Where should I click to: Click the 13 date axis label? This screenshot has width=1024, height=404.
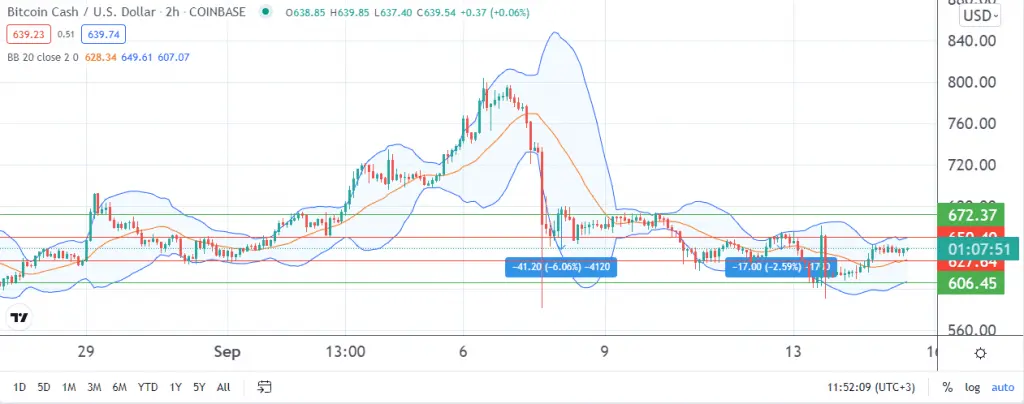(793, 352)
